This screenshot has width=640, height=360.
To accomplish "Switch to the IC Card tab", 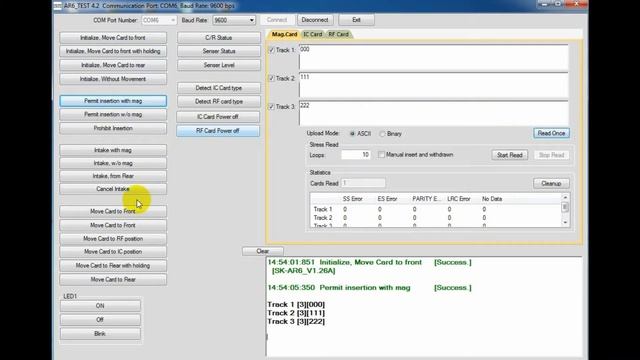I will [x=313, y=34].
